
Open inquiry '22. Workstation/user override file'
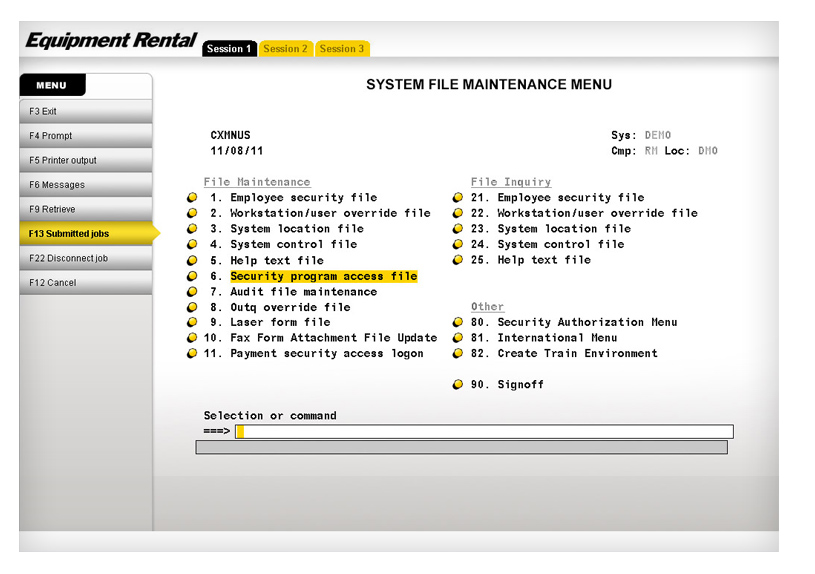pyautogui.click(x=584, y=213)
